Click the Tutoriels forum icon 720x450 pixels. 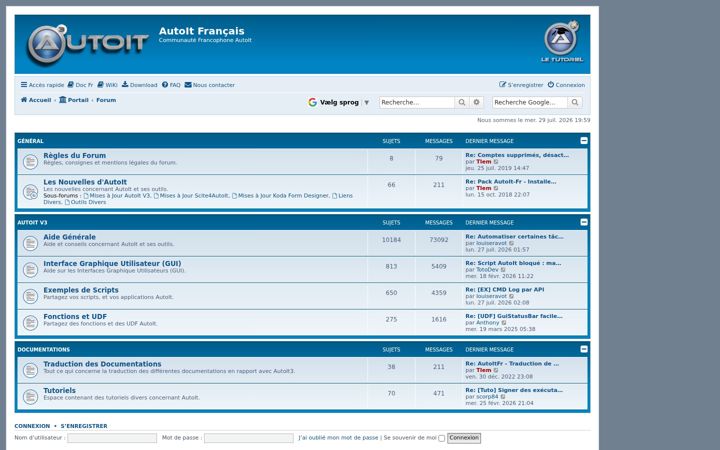point(30,397)
